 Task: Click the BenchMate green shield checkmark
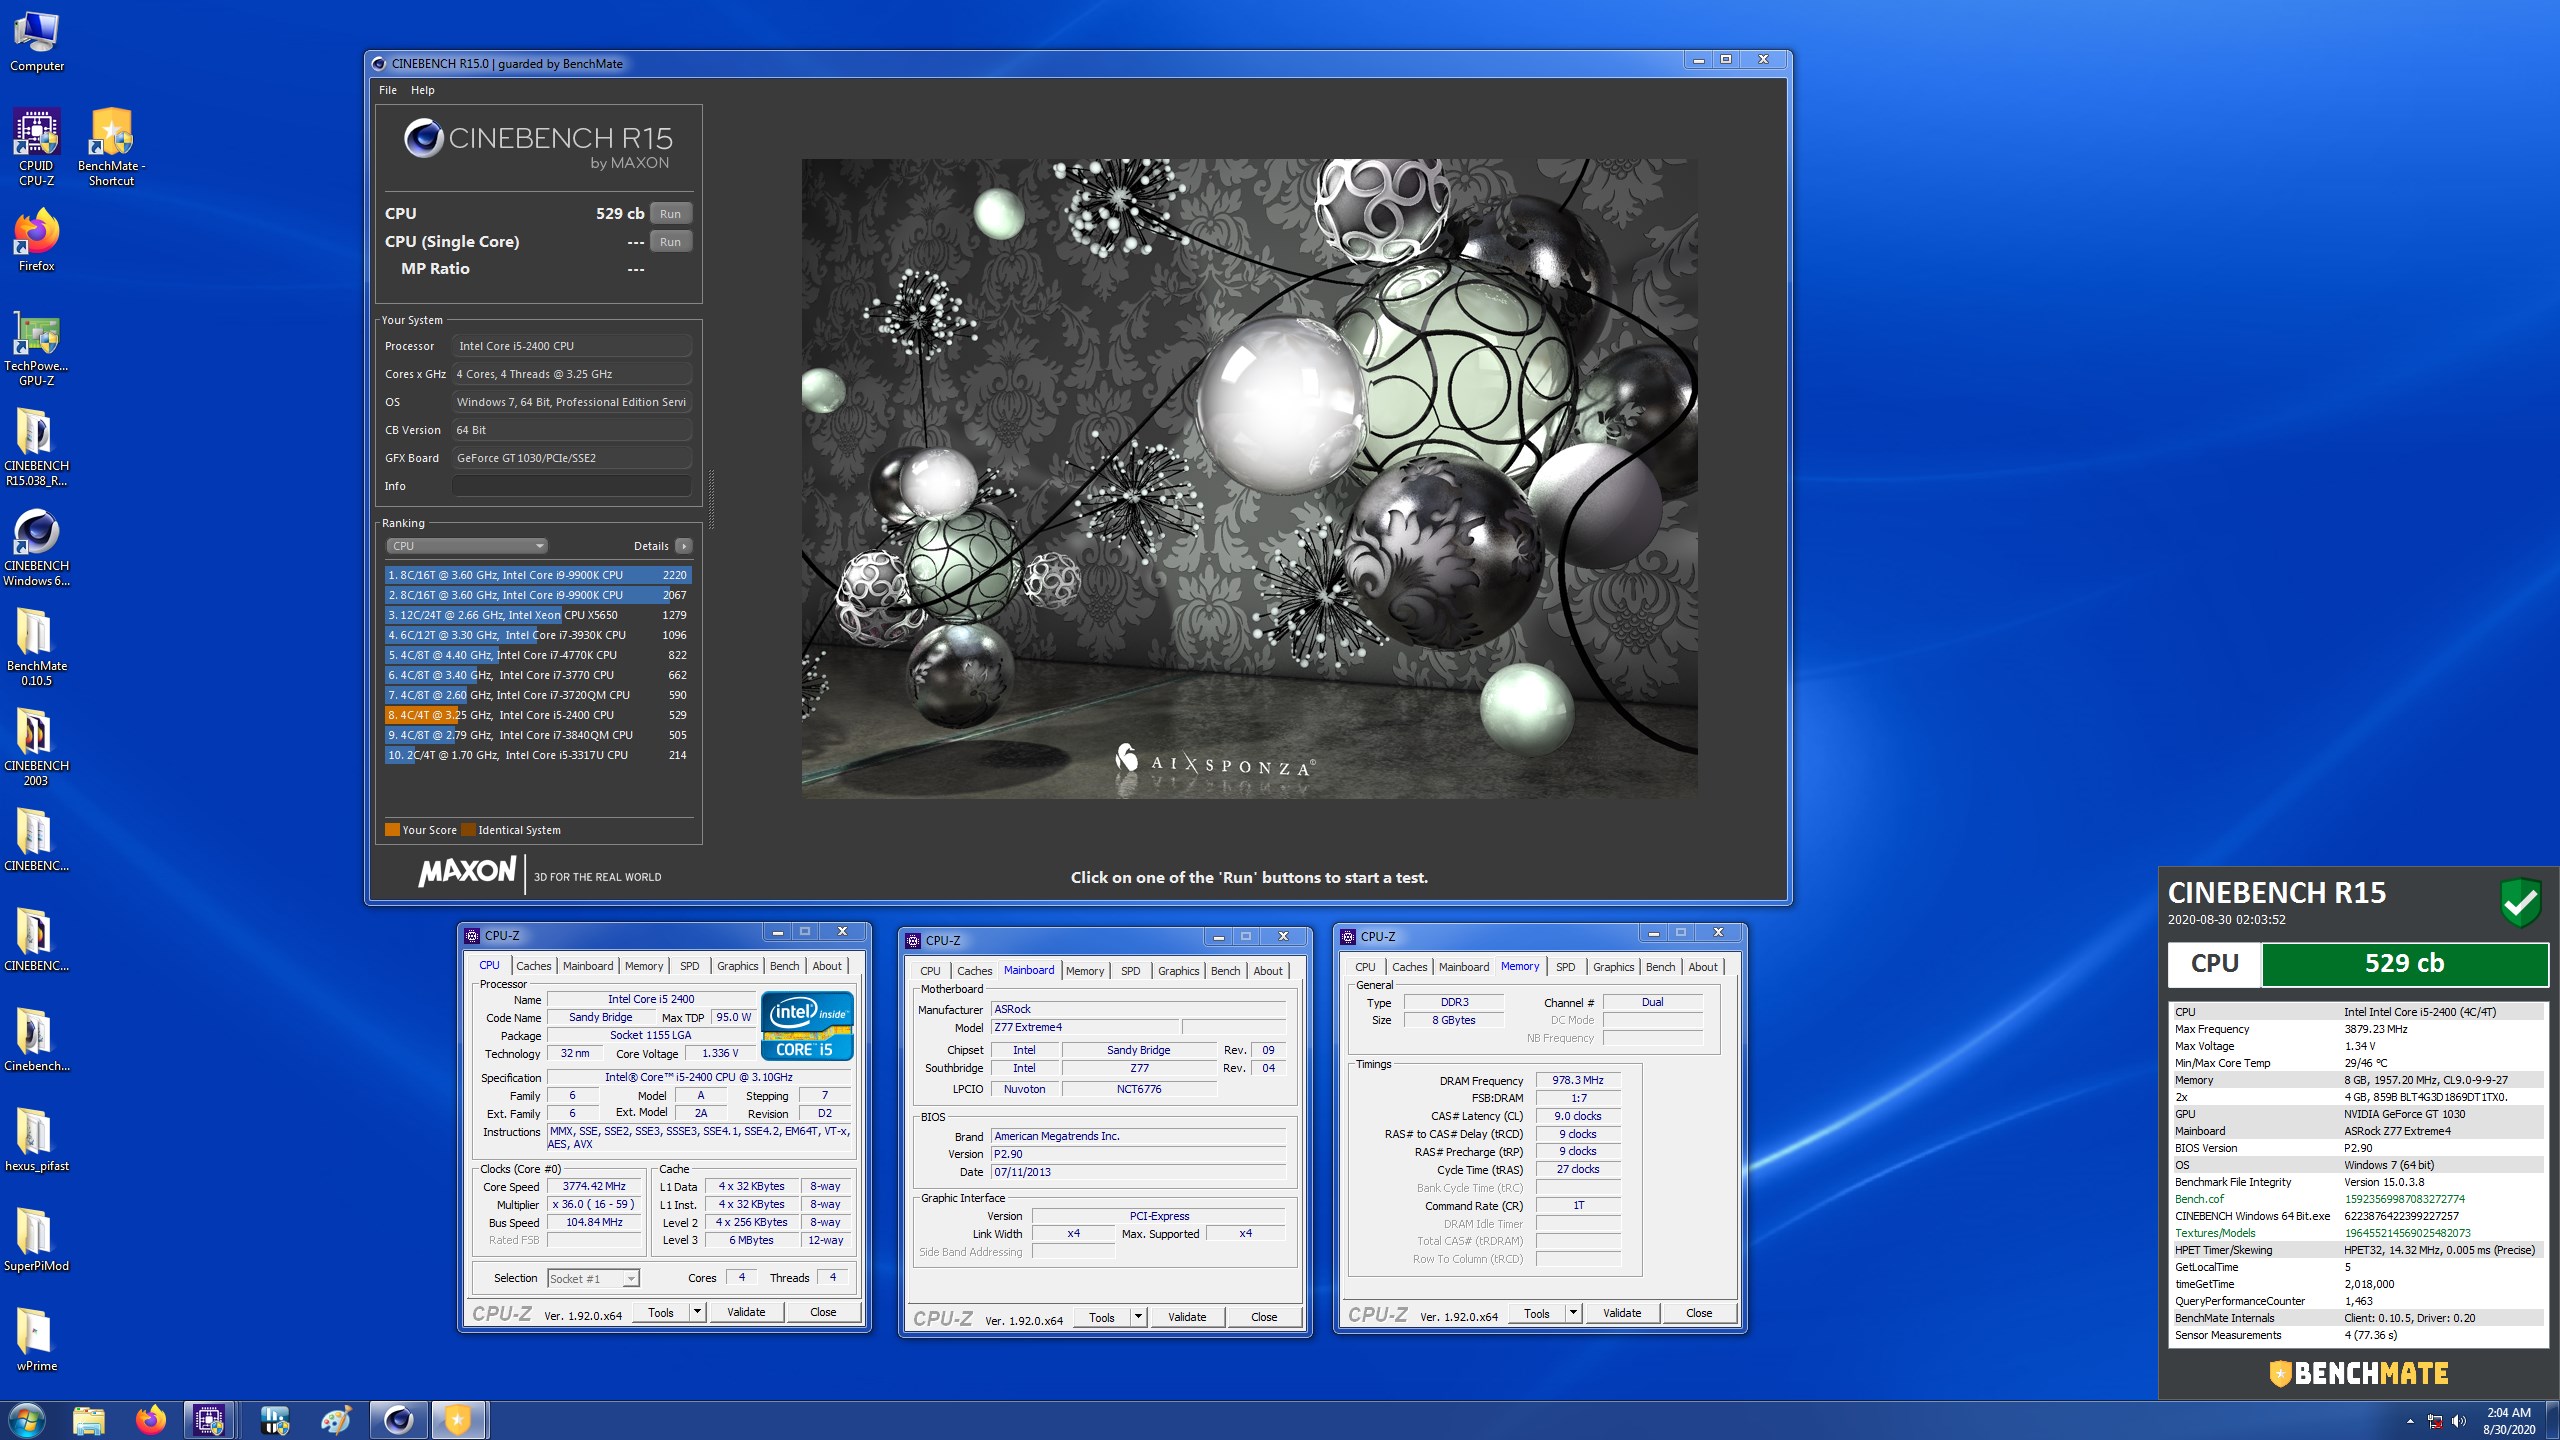[x=2520, y=902]
